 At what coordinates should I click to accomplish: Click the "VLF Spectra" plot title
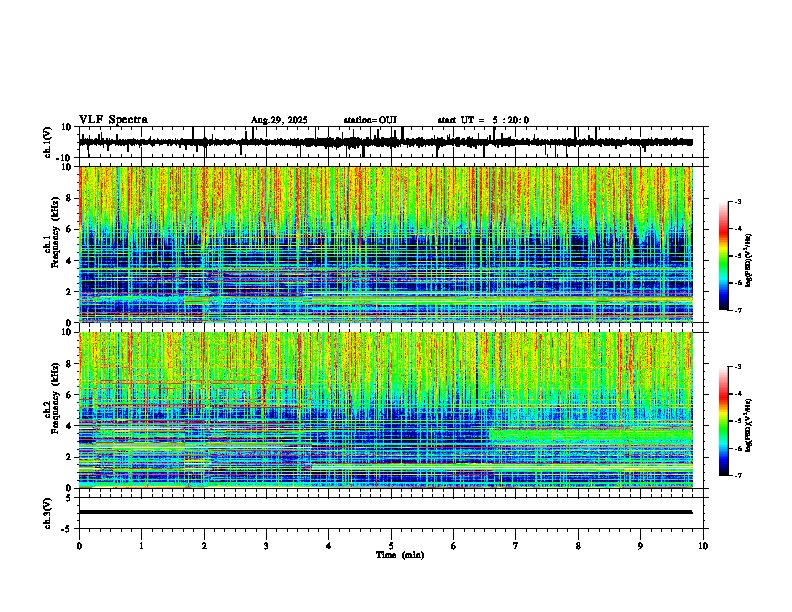pyautogui.click(x=113, y=120)
